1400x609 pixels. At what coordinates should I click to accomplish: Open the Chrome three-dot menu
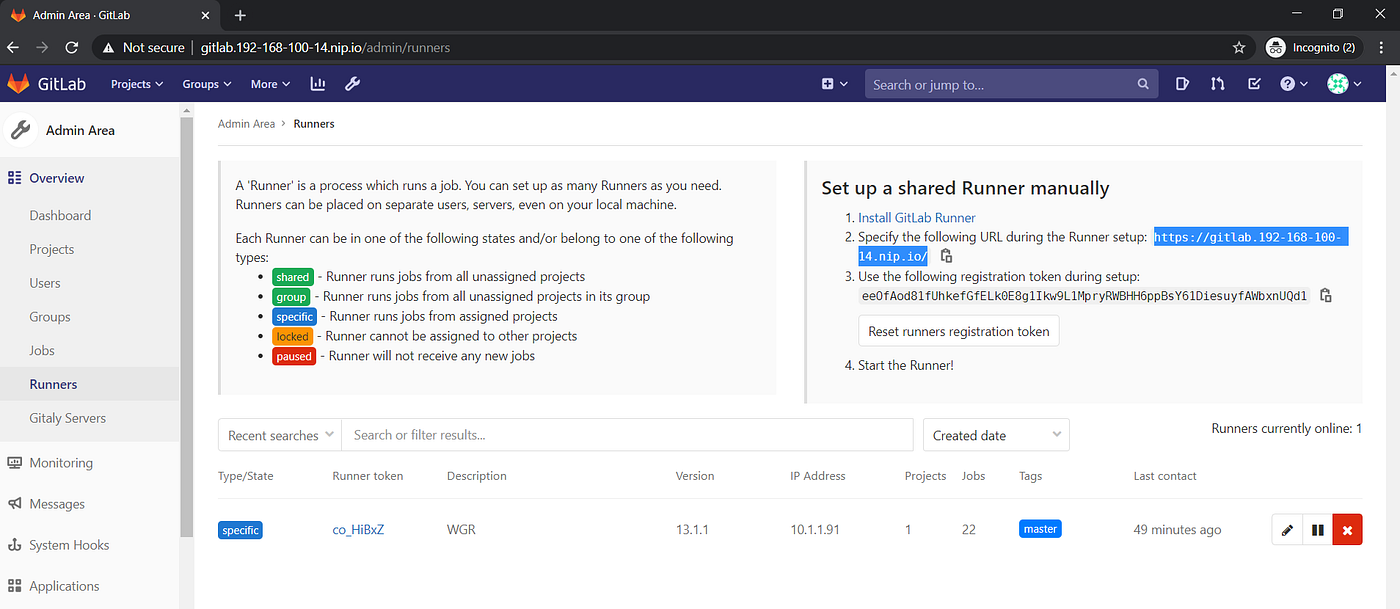coord(1383,47)
